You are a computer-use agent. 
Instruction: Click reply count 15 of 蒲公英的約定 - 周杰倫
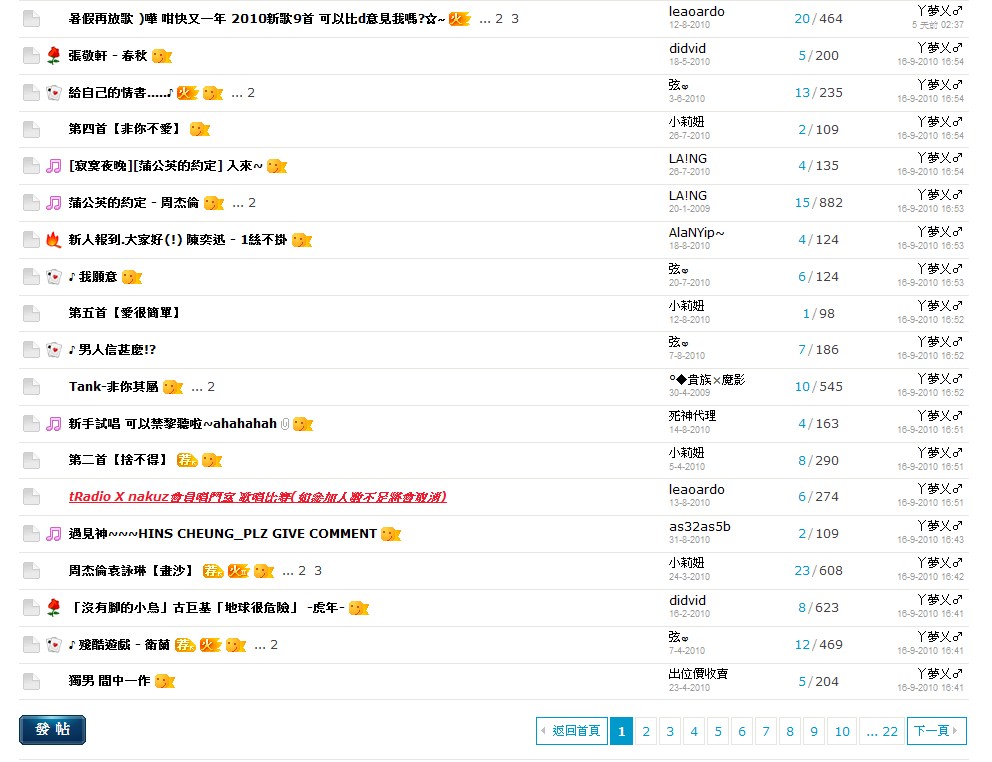[802, 203]
